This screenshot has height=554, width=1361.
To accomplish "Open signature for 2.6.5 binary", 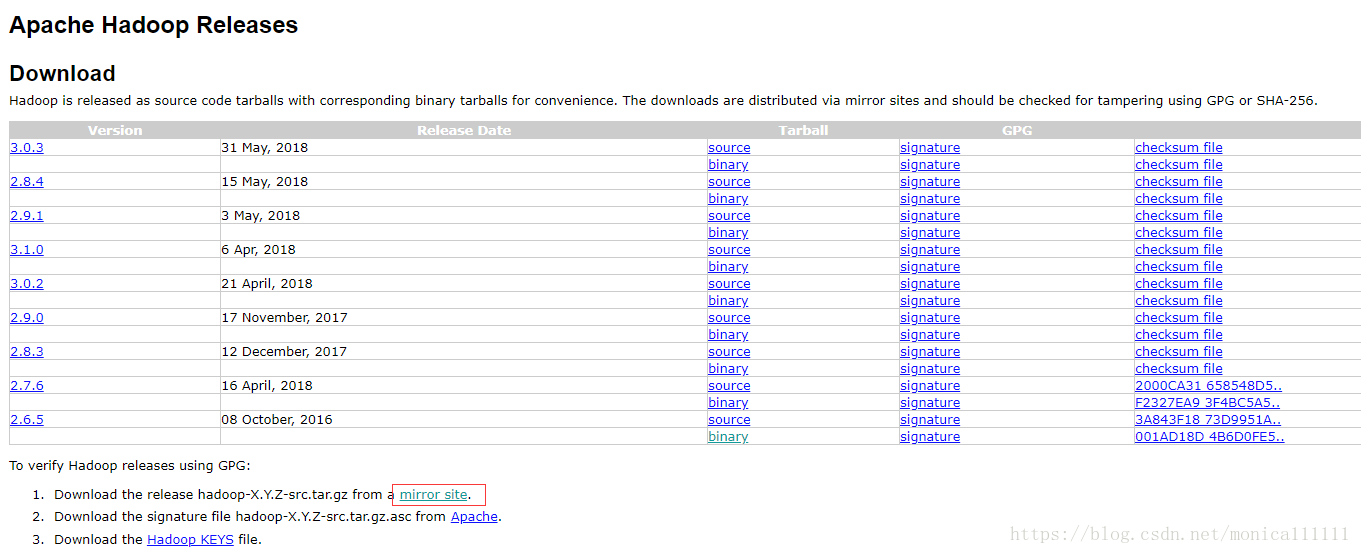I will coord(930,437).
